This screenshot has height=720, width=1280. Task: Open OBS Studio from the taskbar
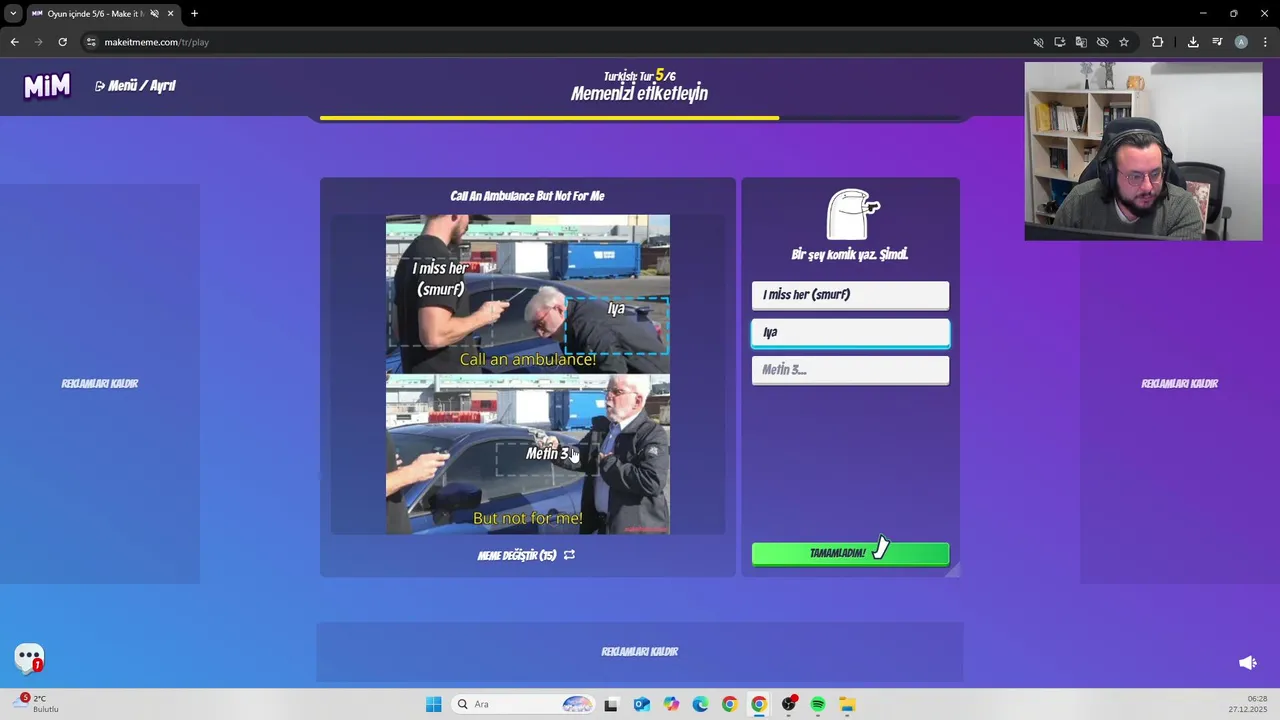coord(789,704)
